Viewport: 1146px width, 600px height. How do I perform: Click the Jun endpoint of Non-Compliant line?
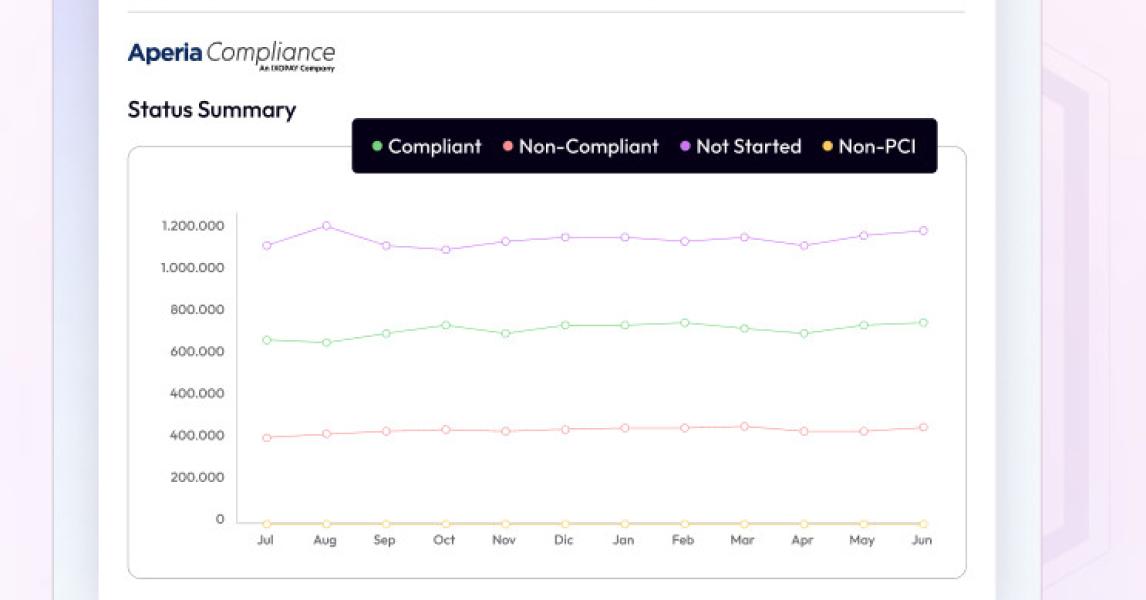921,425
